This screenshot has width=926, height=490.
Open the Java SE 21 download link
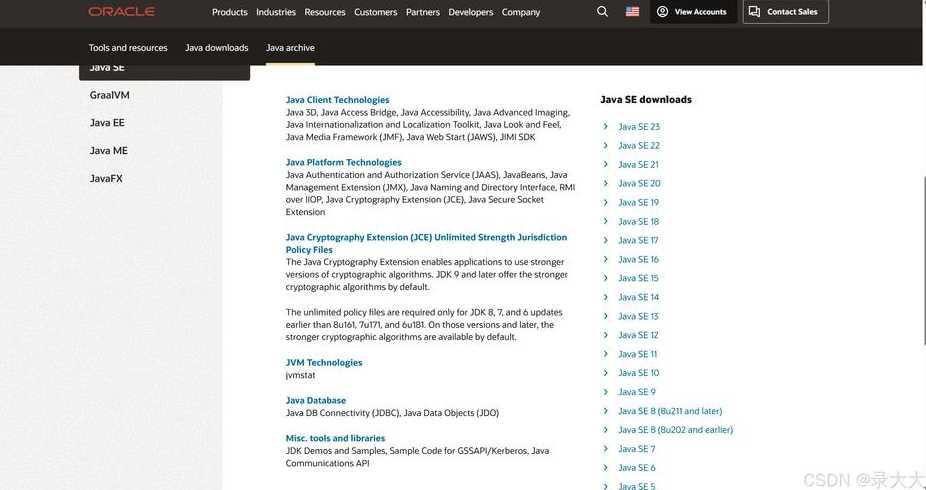click(x=638, y=164)
